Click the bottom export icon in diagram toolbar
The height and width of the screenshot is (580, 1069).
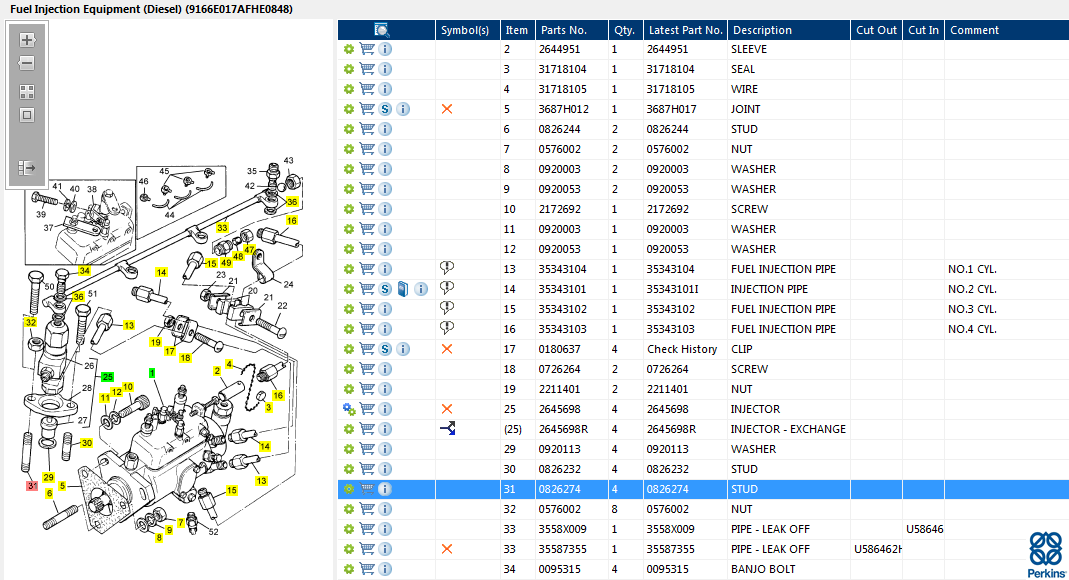pyautogui.click(x=27, y=168)
